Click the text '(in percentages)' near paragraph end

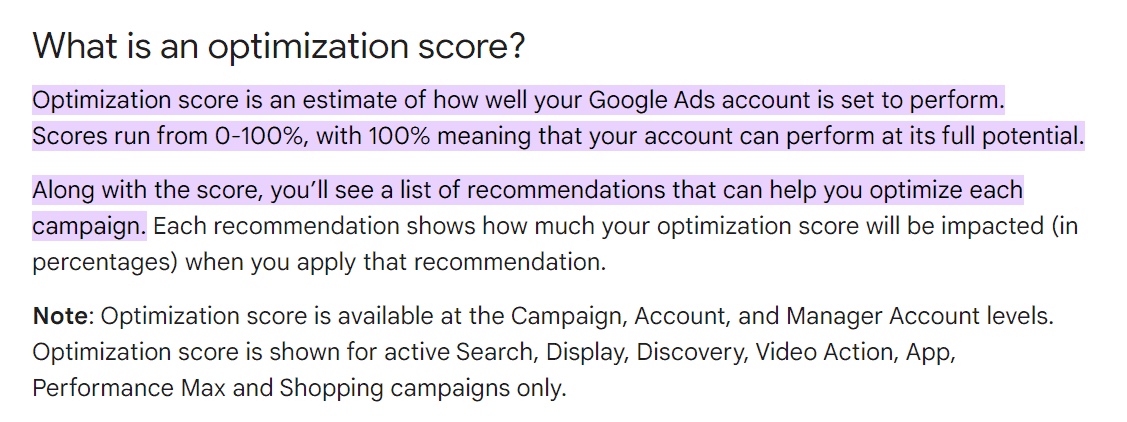[x=555, y=244]
